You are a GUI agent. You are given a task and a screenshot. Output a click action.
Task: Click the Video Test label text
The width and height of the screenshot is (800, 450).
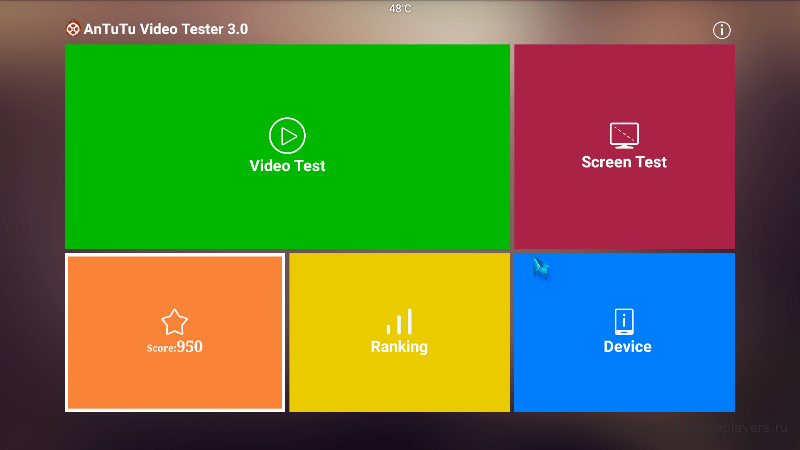click(287, 166)
